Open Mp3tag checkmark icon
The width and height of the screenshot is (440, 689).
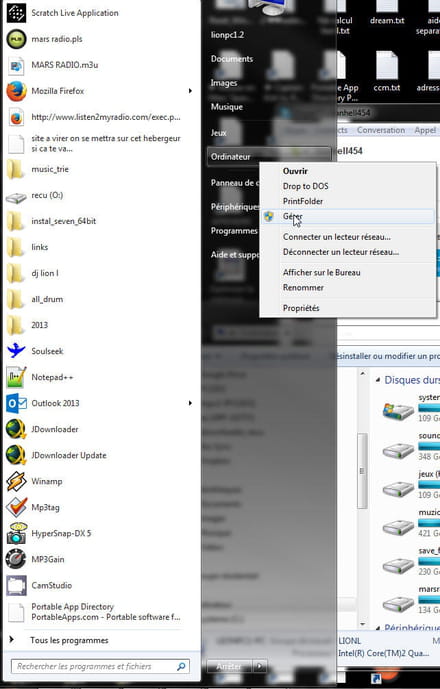[x=16, y=507]
